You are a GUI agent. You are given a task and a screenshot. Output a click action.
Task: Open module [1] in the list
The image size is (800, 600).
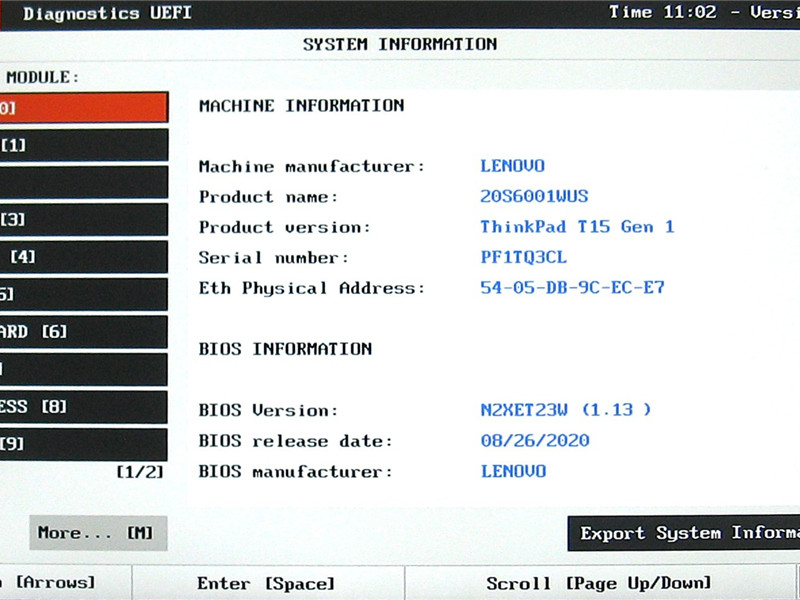tap(84, 145)
